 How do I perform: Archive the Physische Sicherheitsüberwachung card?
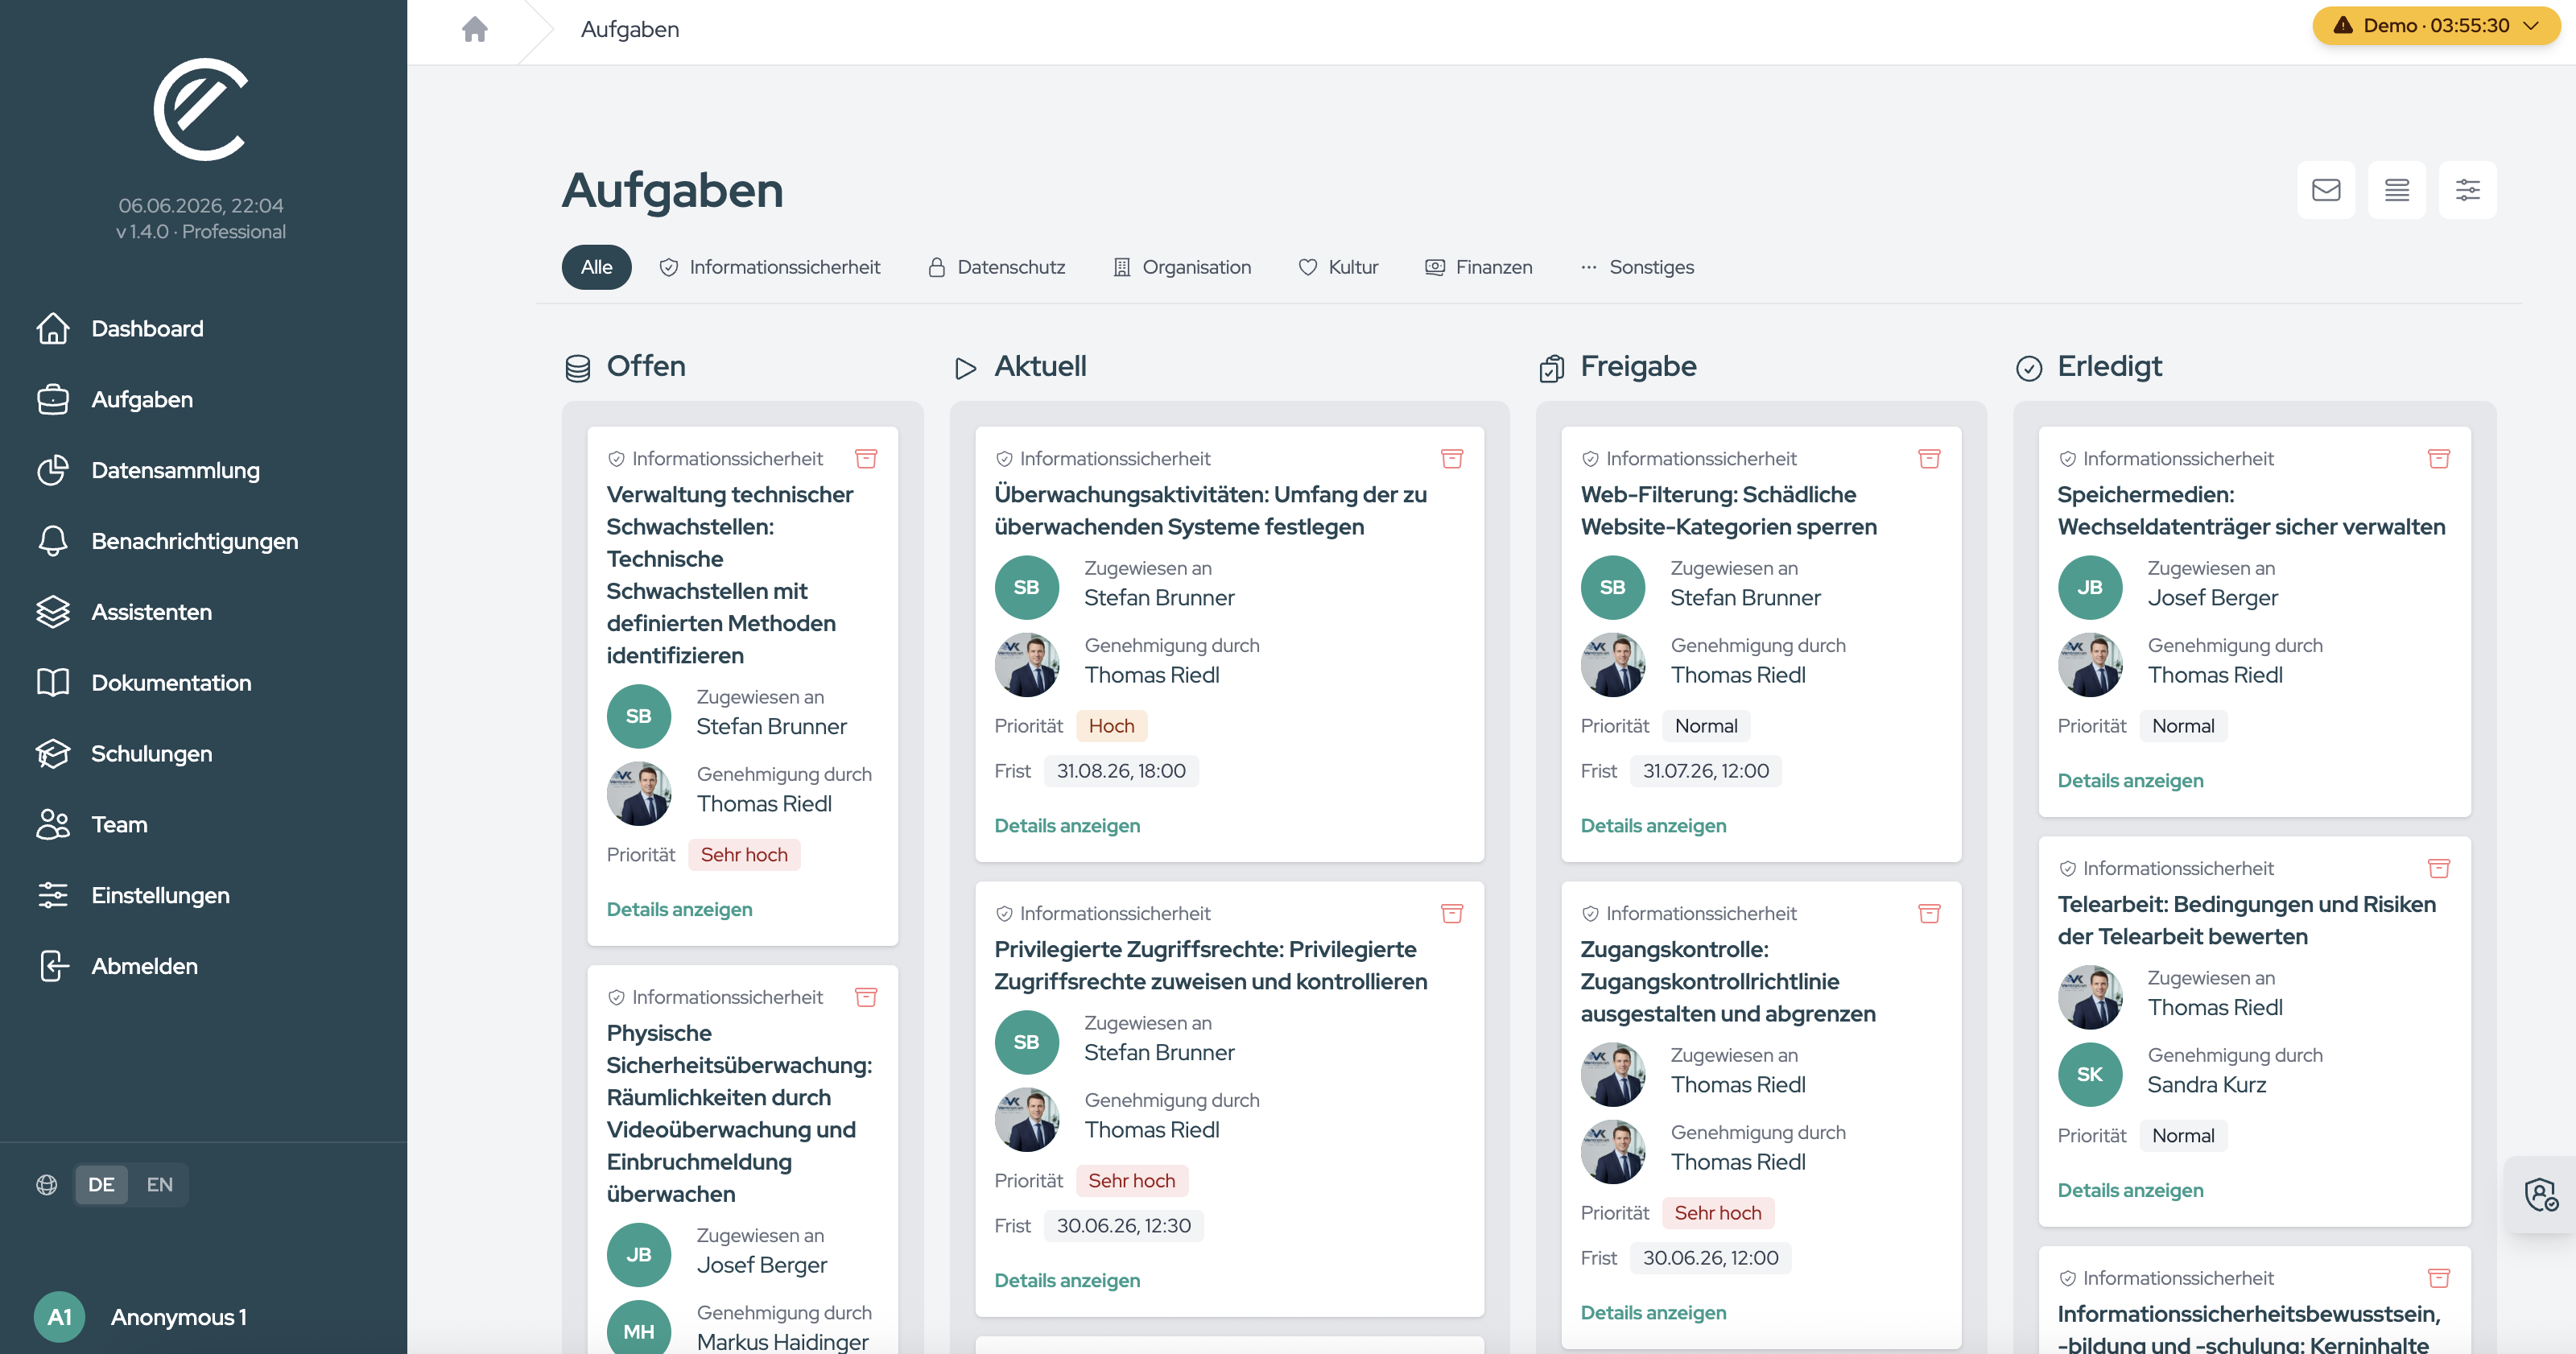tap(866, 997)
